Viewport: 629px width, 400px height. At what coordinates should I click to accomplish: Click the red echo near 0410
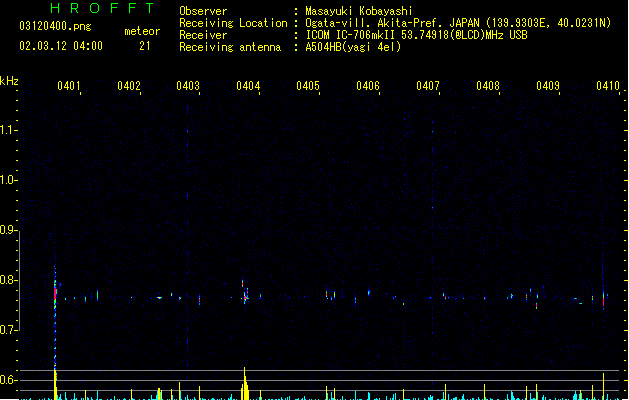coord(603,299)
